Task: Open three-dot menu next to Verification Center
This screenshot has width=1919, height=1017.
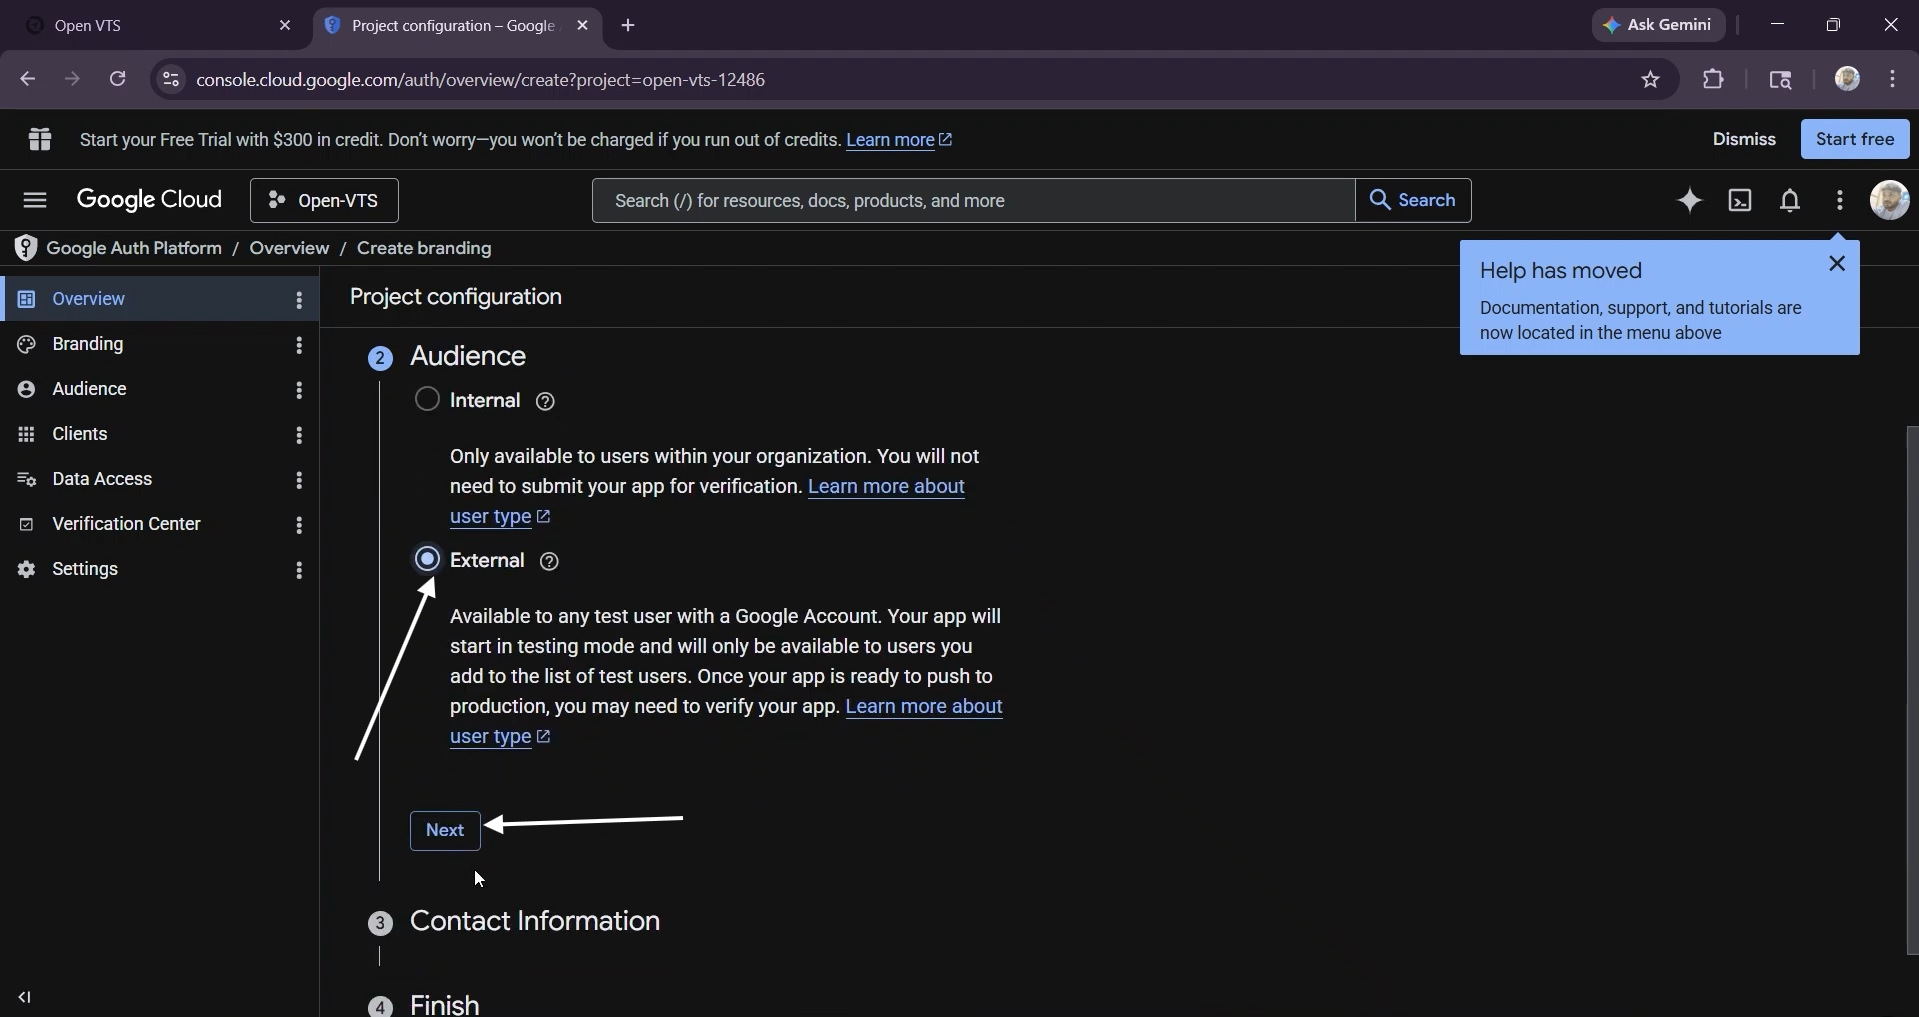Action: pyautogui.click(x=299, y=525)
